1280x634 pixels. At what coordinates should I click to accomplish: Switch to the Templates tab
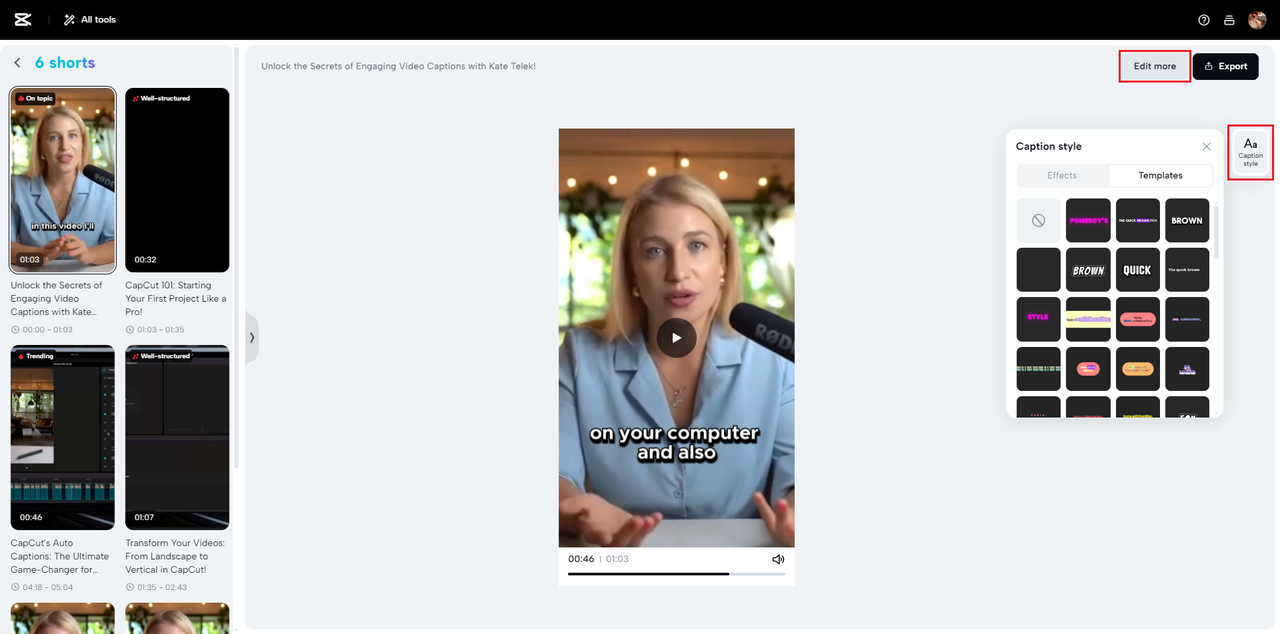point(1160,175)
